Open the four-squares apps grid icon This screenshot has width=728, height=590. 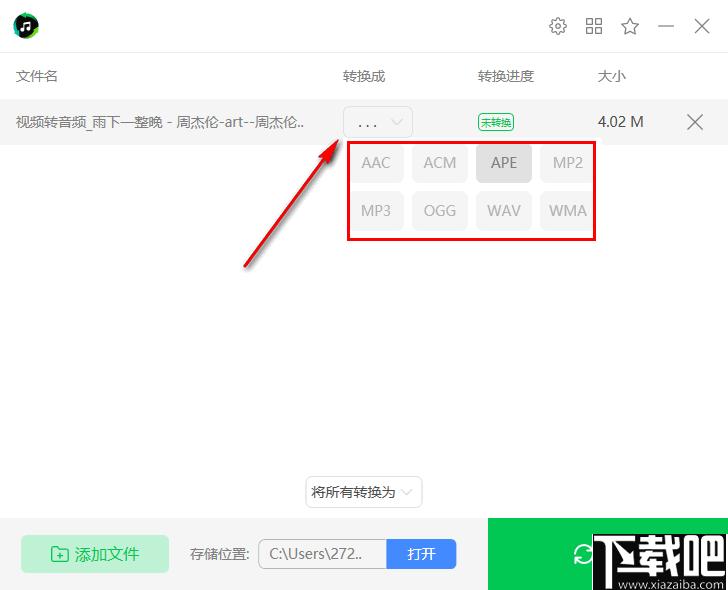click(x=594, y=26)
